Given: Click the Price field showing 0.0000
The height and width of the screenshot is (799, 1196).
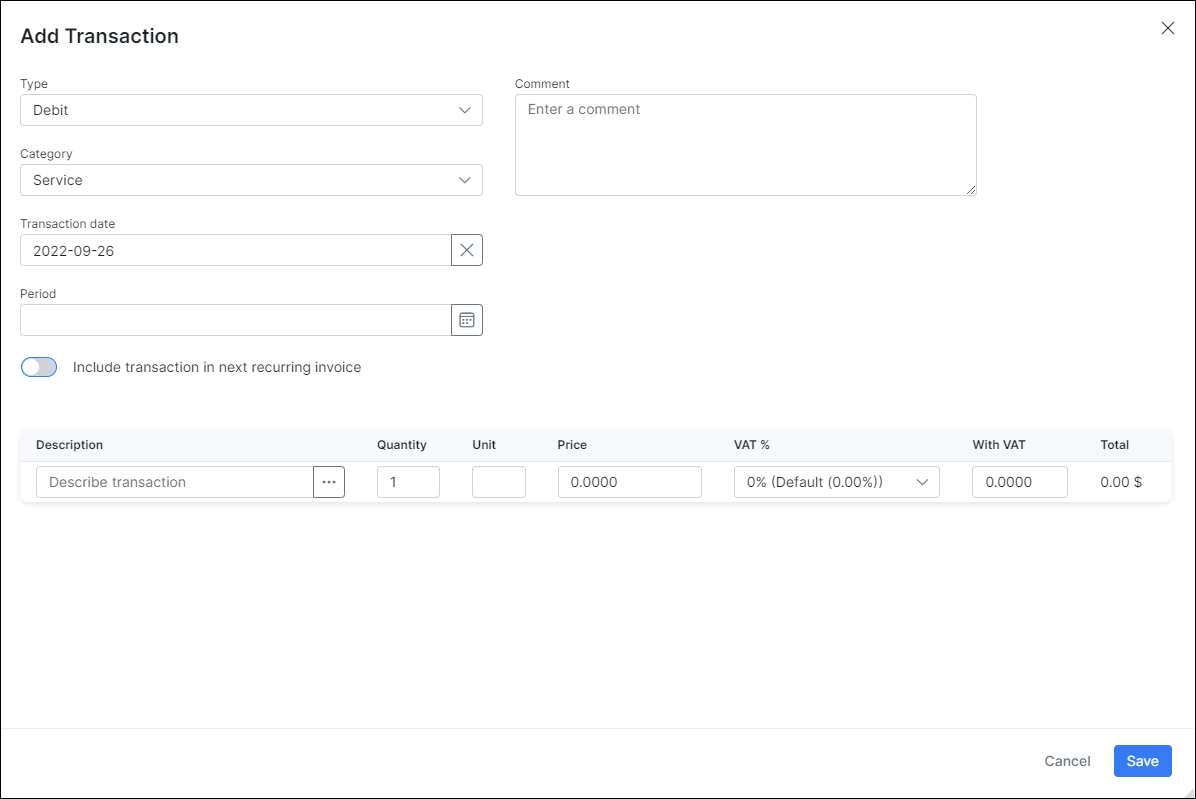Looking at the screenshot, I should pyautogui.click(x=629, y=481).
